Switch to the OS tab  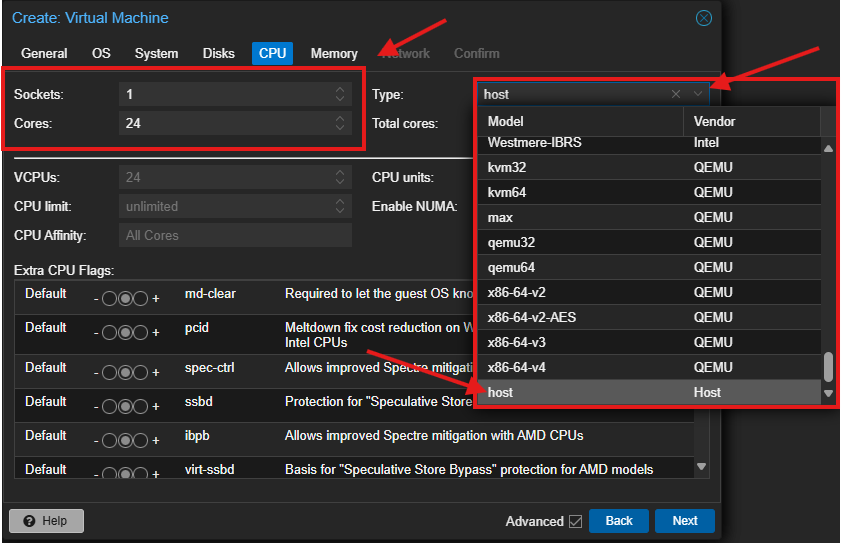(101, 54)
